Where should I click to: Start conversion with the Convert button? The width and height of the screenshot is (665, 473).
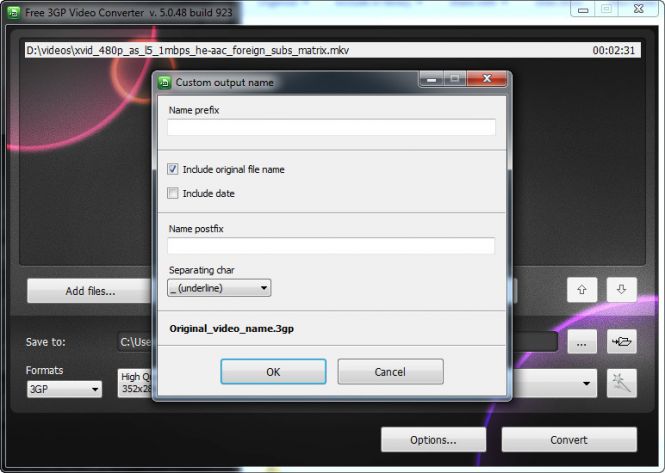coord(568,440)
